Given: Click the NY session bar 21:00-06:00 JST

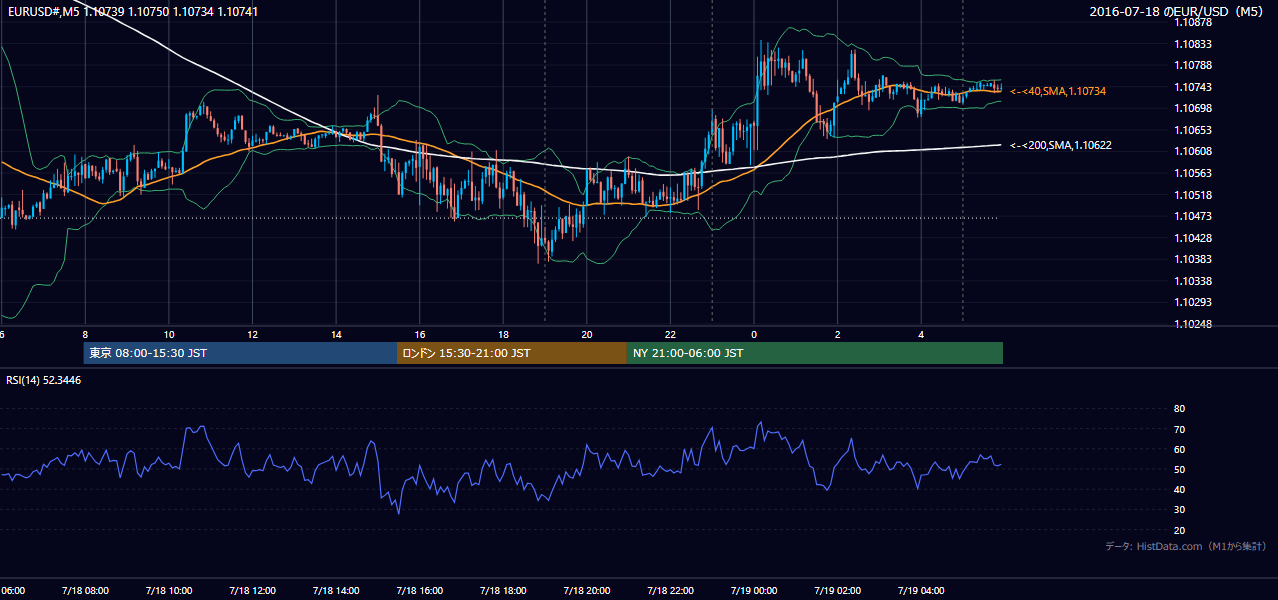Looking at the screenshot, I should point(815,353).
